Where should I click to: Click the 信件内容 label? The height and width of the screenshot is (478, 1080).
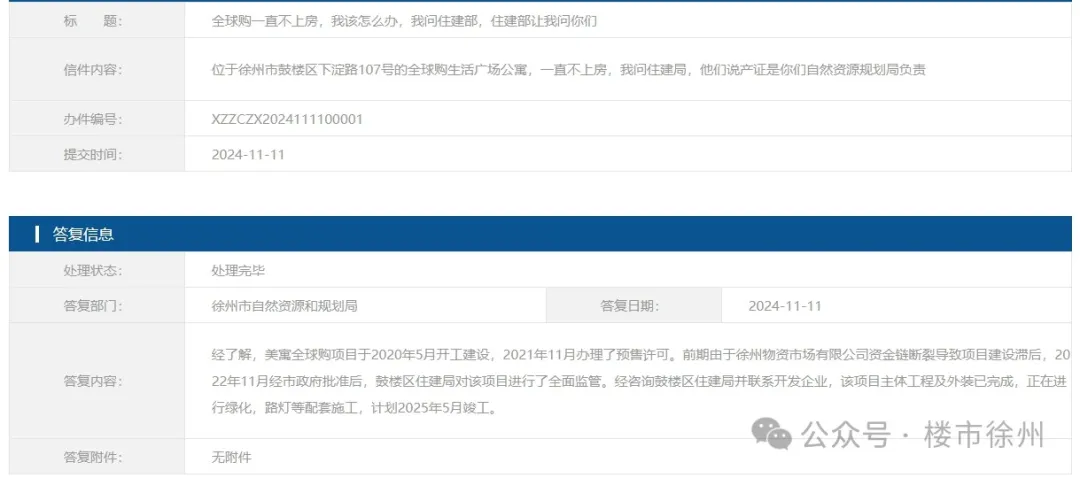[92, 70]
